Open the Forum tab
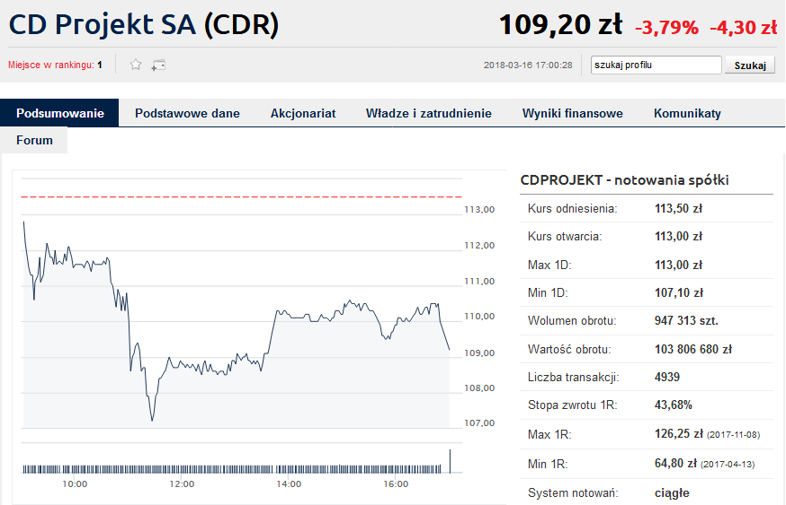The width and height of the screenshot is (786, 505). 35,141
